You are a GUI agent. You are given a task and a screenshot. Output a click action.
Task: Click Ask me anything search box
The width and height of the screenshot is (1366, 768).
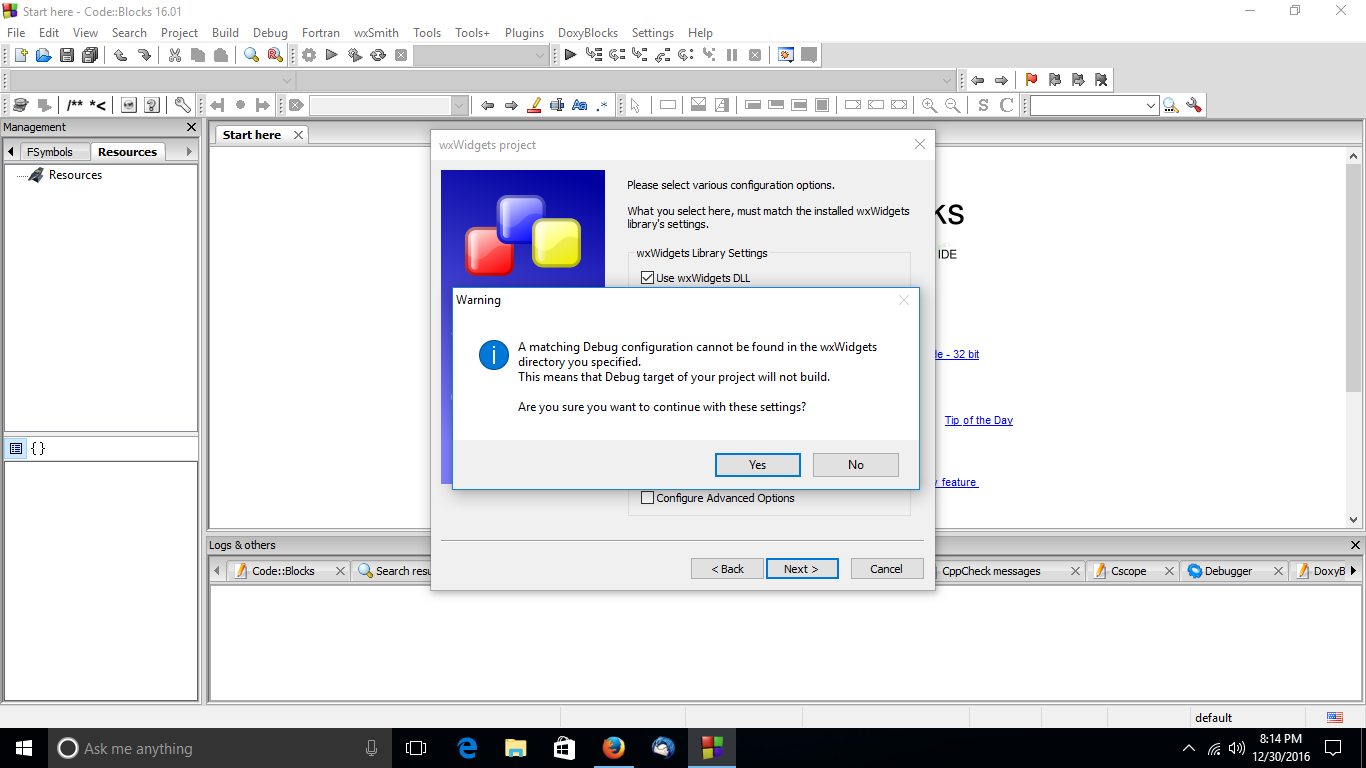pyautogui.click(x=219, y=748)
